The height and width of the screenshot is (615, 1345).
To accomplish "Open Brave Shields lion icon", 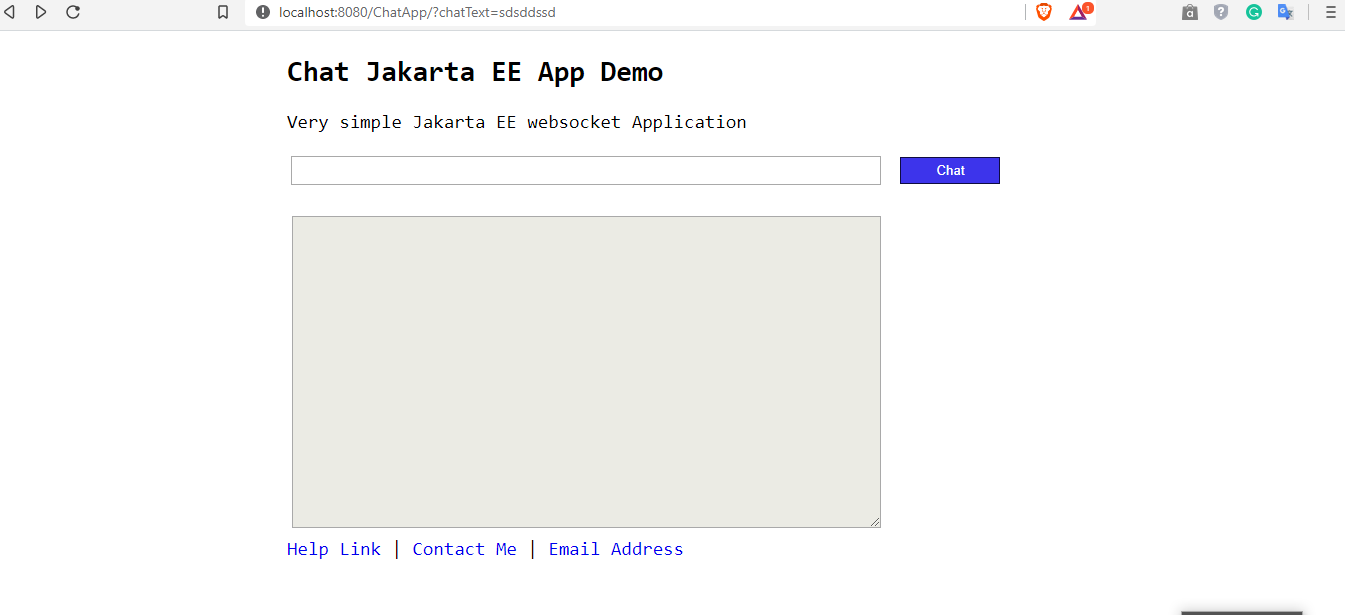I will pos(1044,12).
